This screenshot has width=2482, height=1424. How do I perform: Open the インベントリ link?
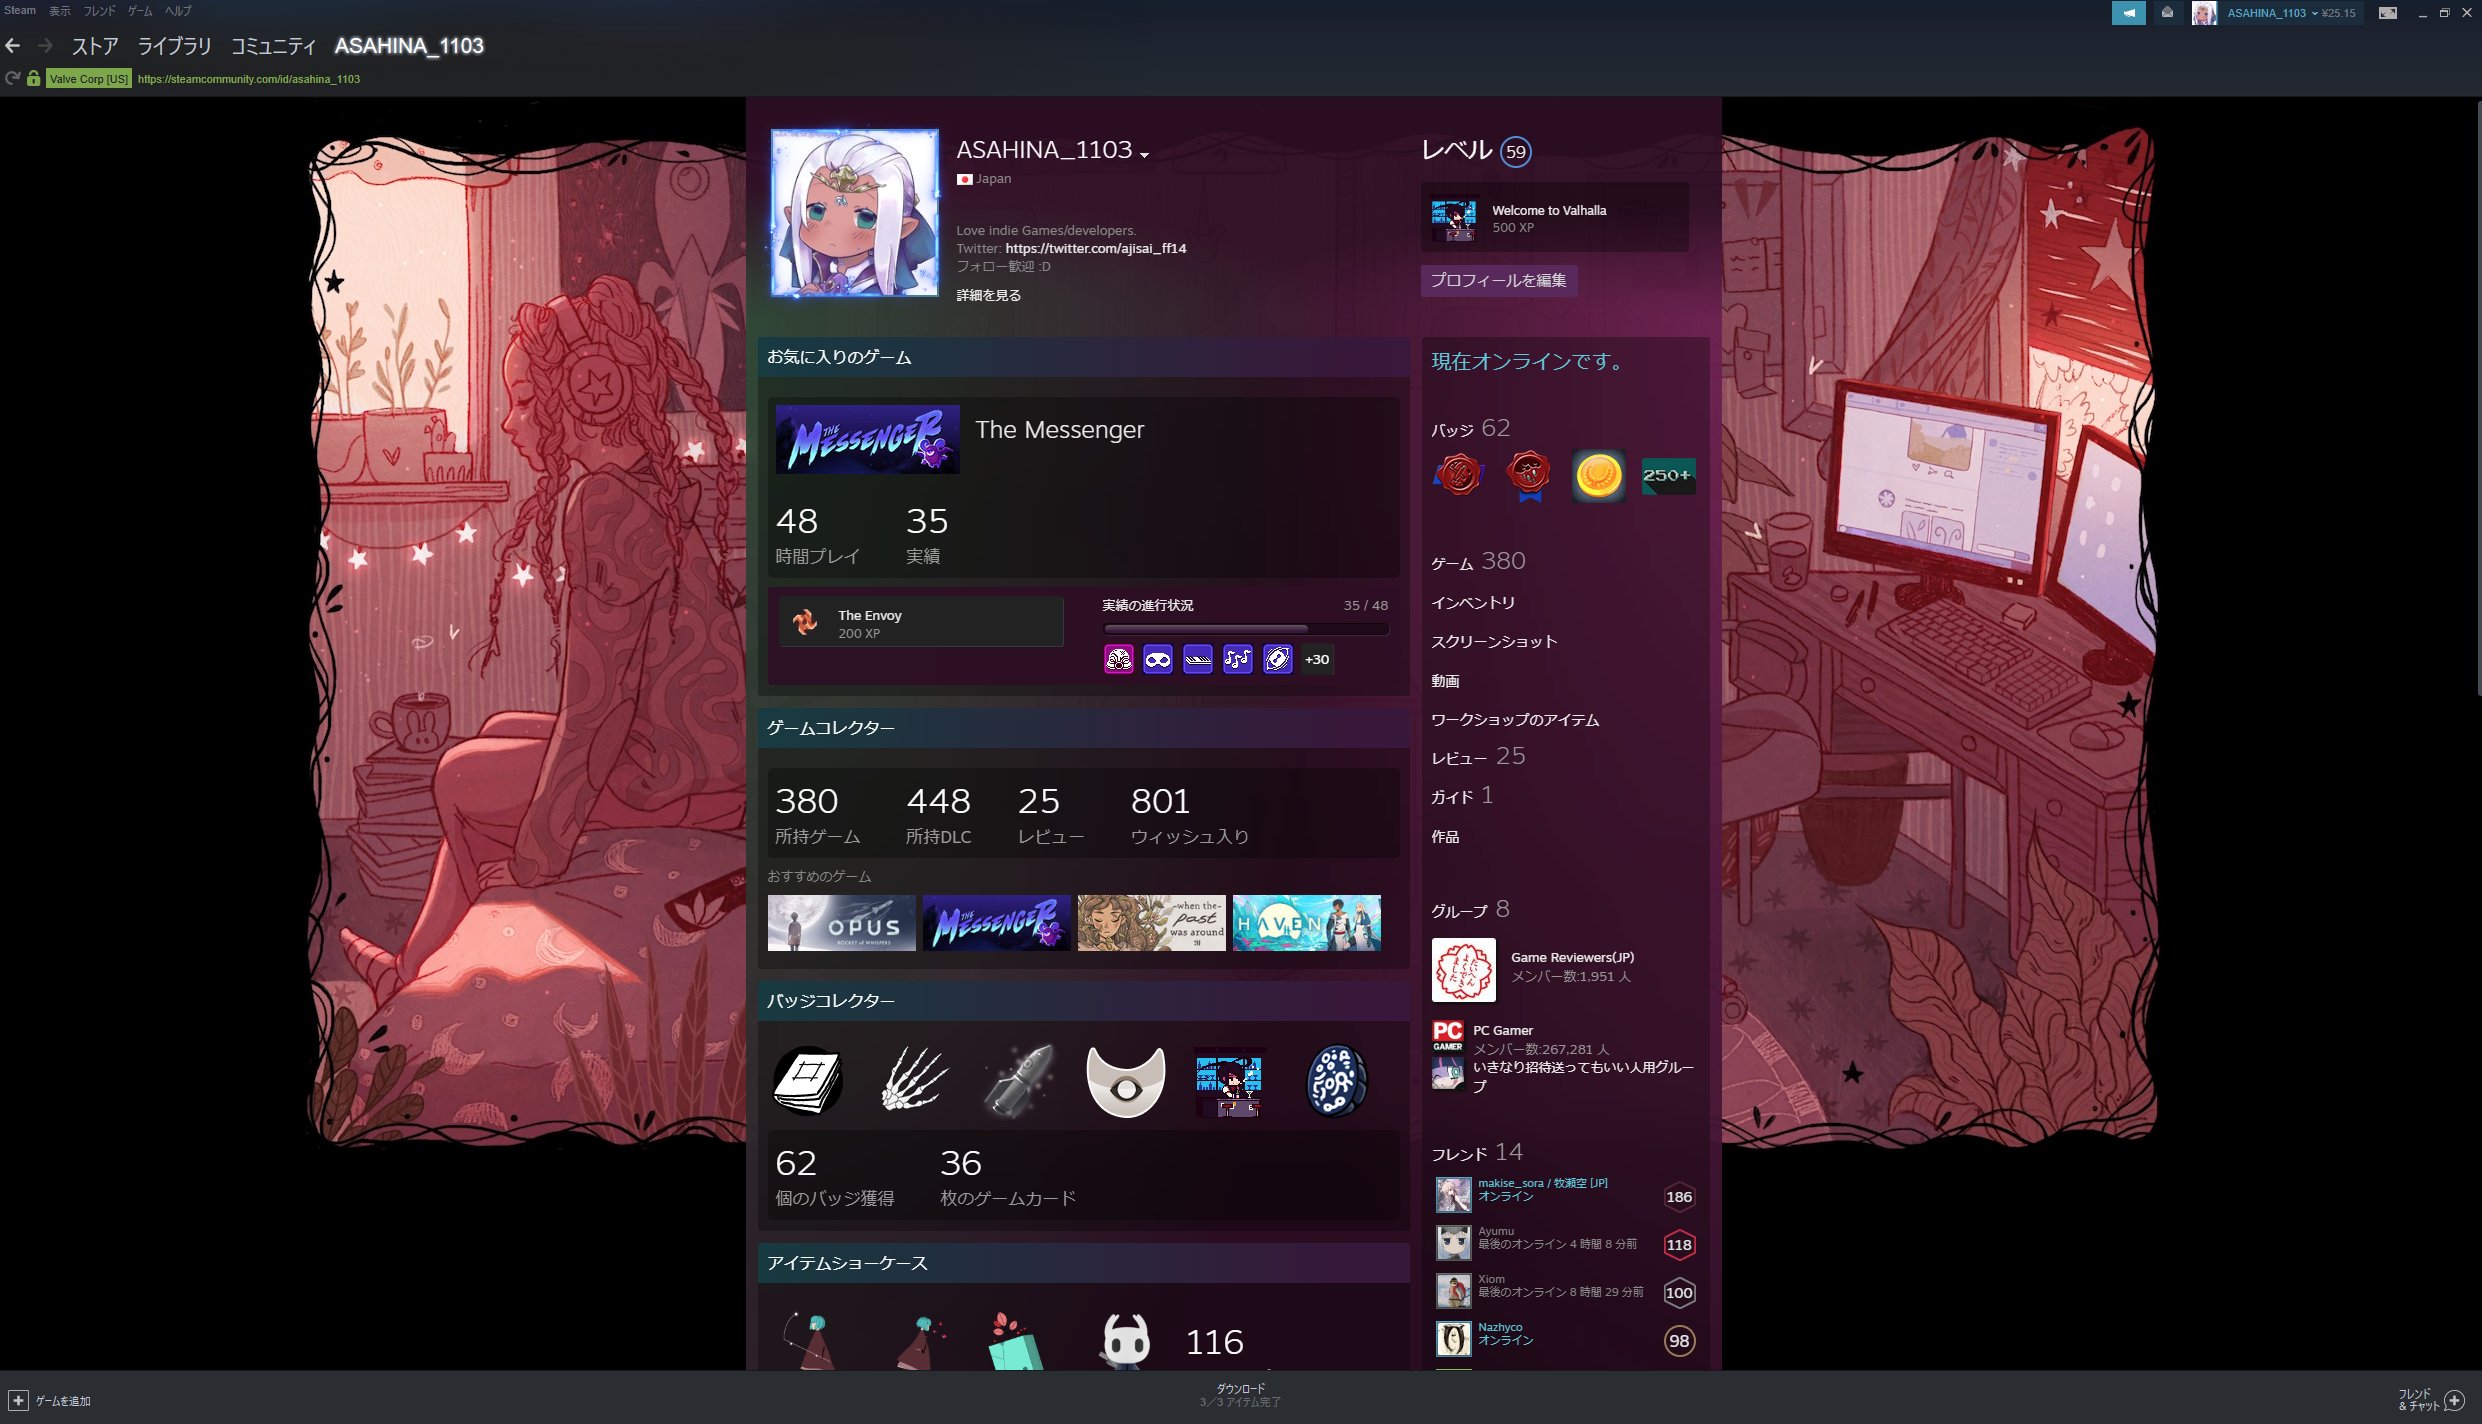tap(1472, 603)
